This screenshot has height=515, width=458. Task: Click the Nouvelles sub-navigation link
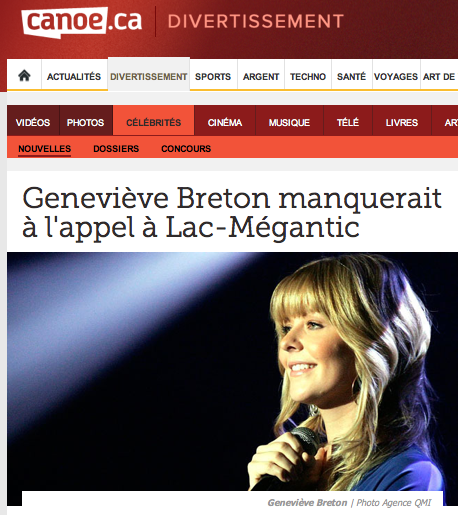[45, 149]
